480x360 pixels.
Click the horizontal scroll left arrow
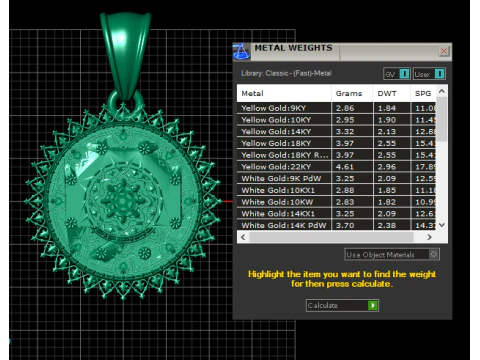pos(243,237)
